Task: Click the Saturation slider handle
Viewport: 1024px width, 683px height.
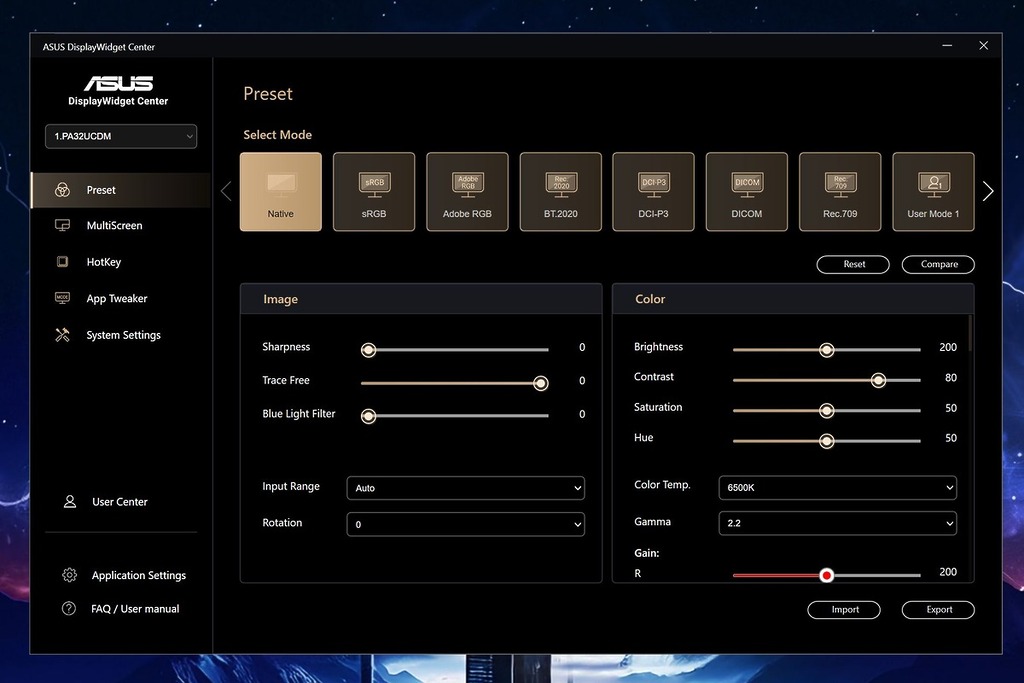Action: point(827,411)
